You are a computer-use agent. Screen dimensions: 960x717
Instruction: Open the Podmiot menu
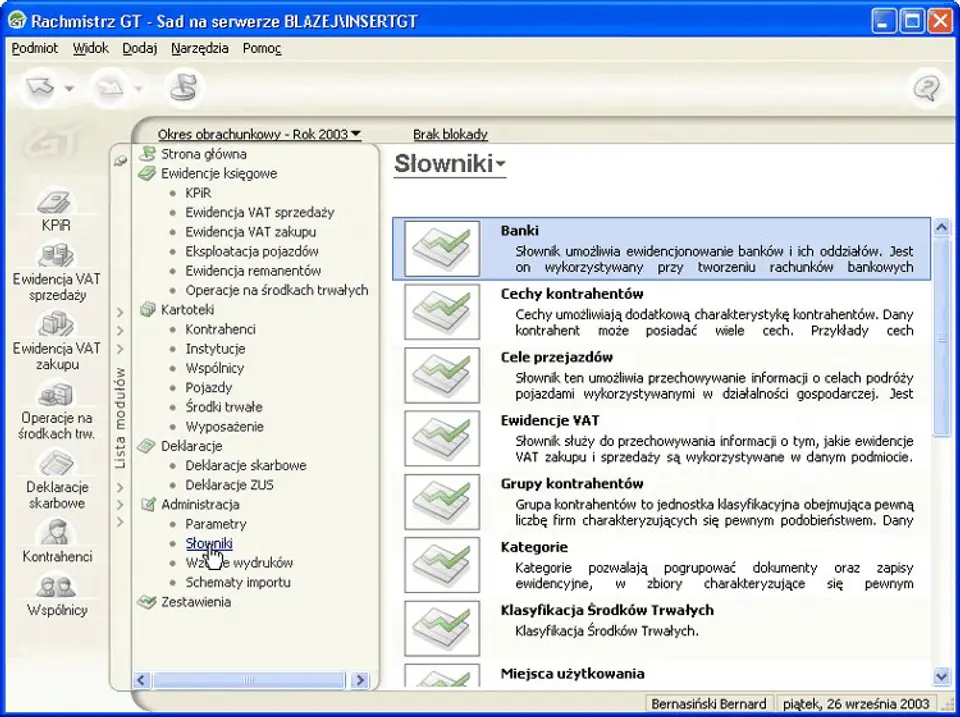(35, 48)
